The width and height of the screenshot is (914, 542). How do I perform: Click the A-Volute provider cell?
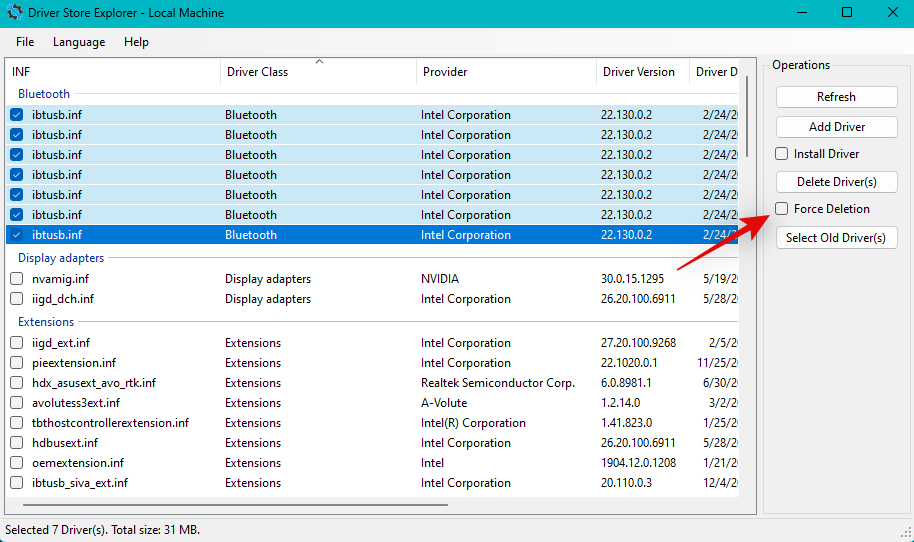click(444, 403)
